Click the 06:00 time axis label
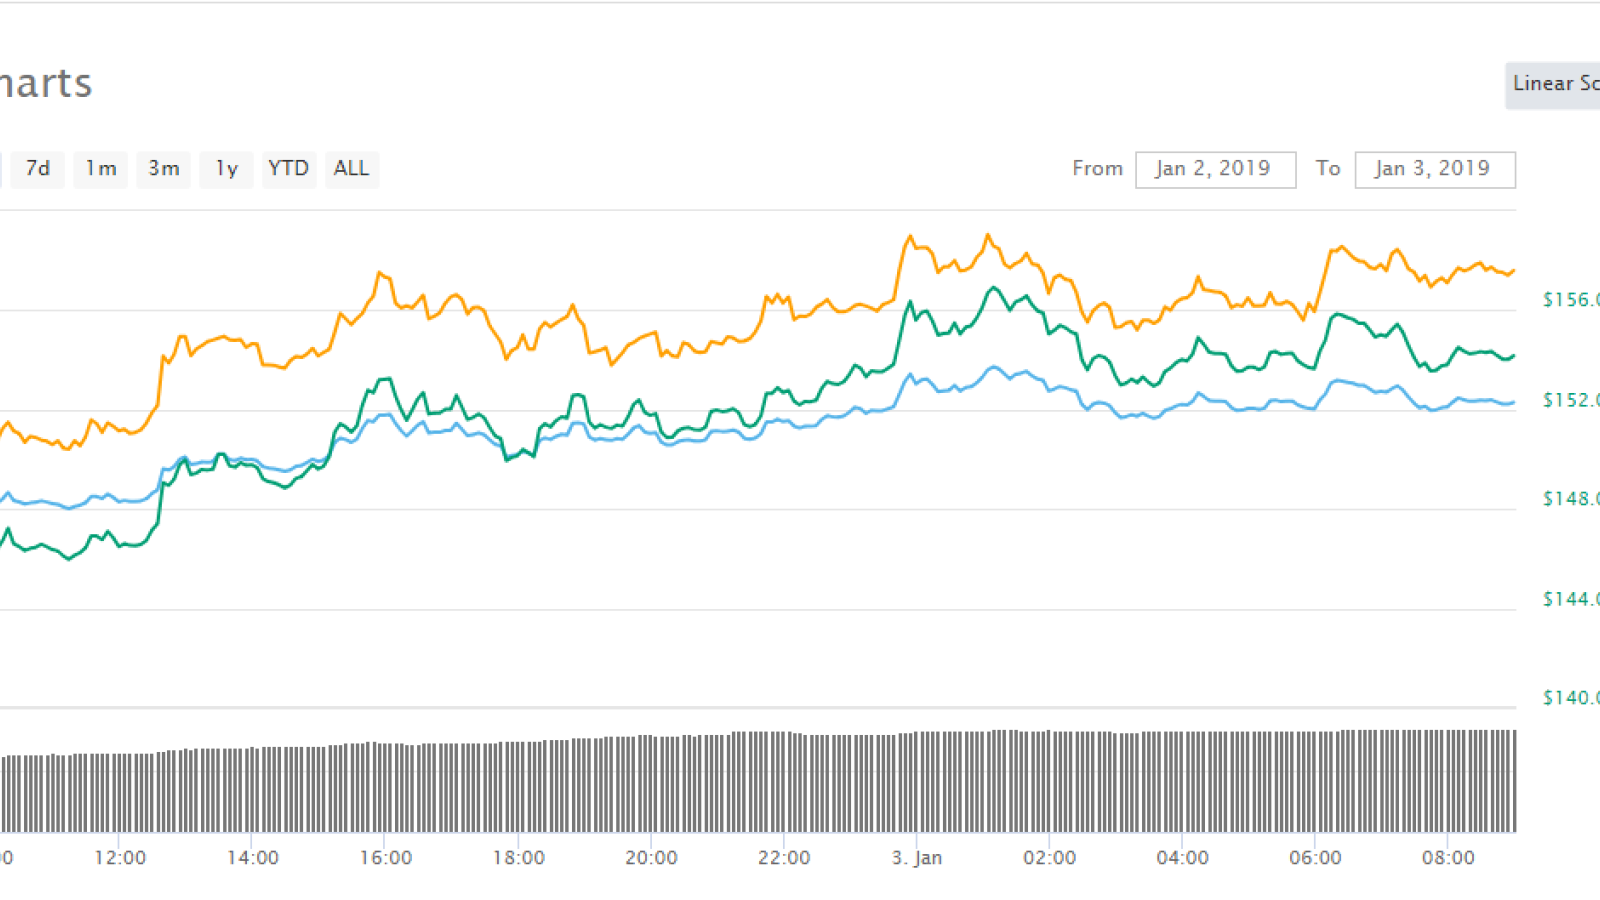Viewport: 1600px width, 900px height. click(1316, 858)
